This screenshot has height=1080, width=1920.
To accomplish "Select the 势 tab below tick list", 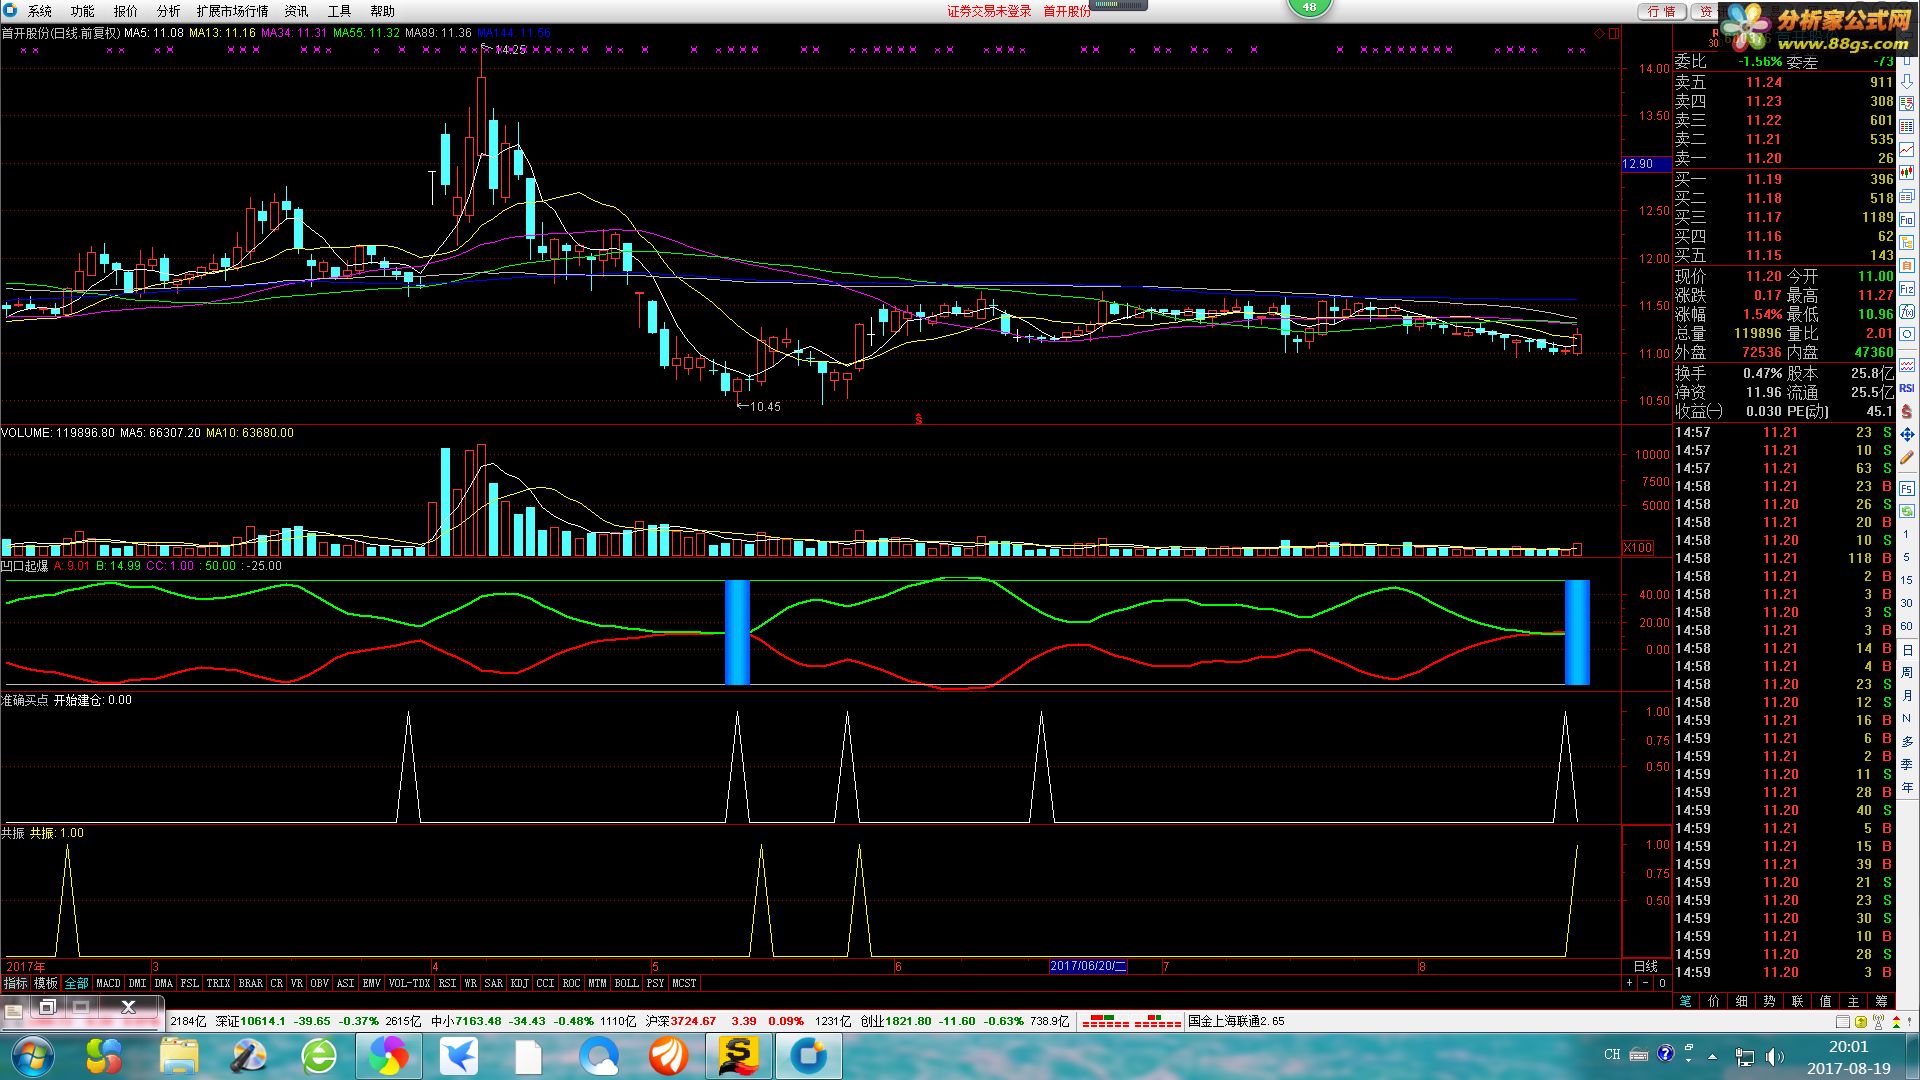I will click(1769, 1001).
